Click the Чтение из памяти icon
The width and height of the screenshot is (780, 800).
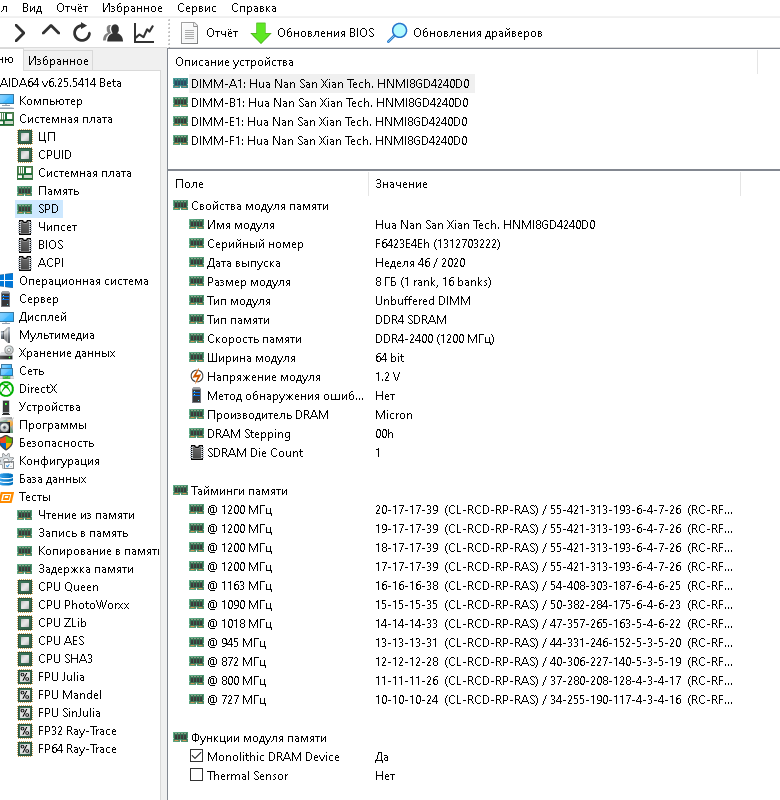pyautogui.click(x=24, y=515)
